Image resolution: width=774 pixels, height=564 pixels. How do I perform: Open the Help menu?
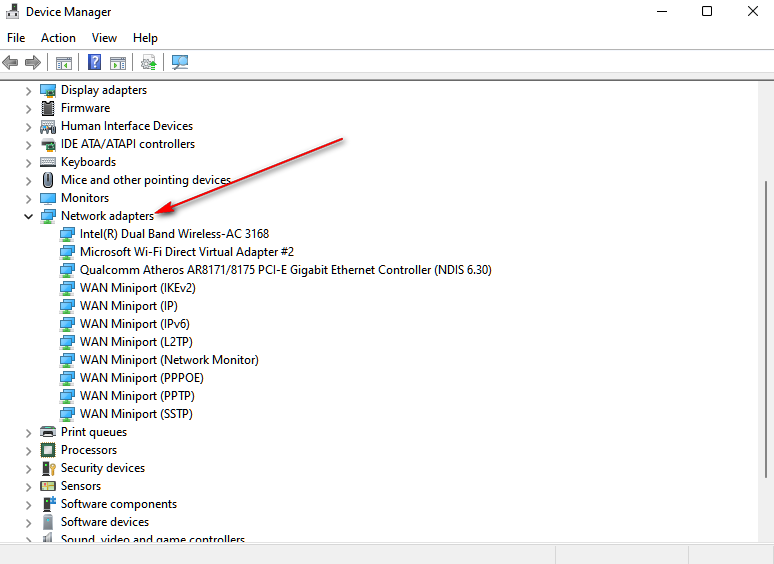coord(145,38)
